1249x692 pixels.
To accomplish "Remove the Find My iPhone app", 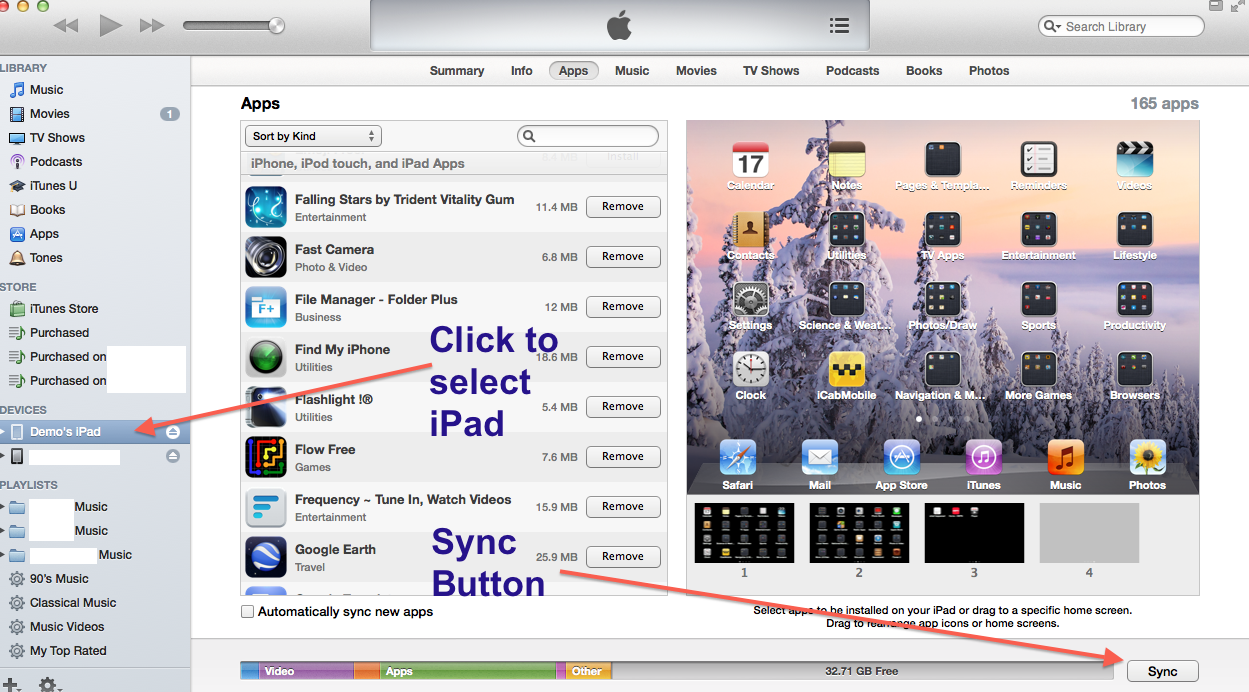I will coord(623,357).
